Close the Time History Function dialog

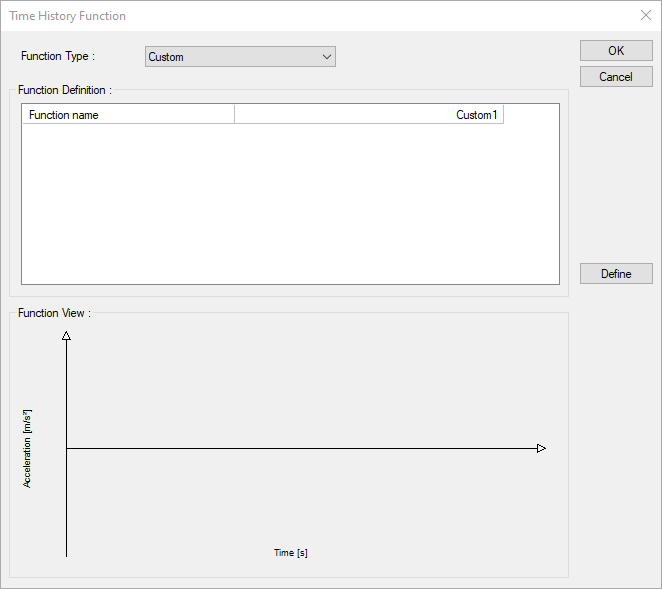click(646, 16)
